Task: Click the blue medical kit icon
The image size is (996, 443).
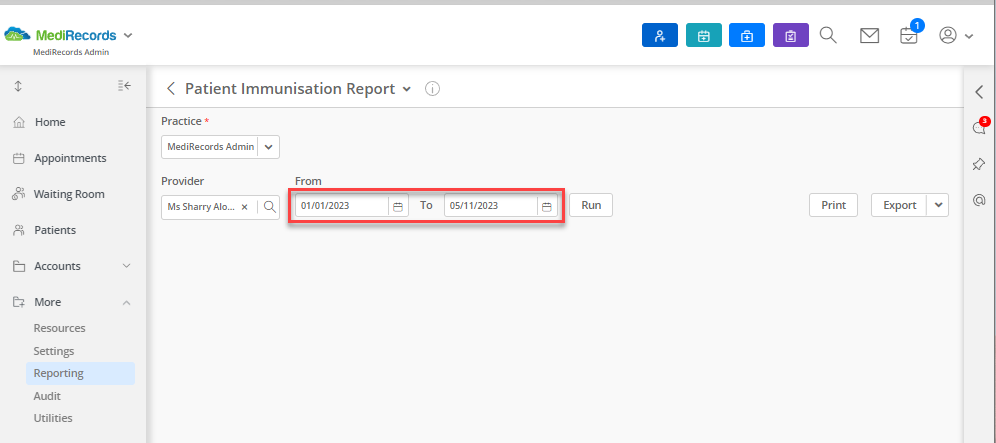Action: point(747,36)
